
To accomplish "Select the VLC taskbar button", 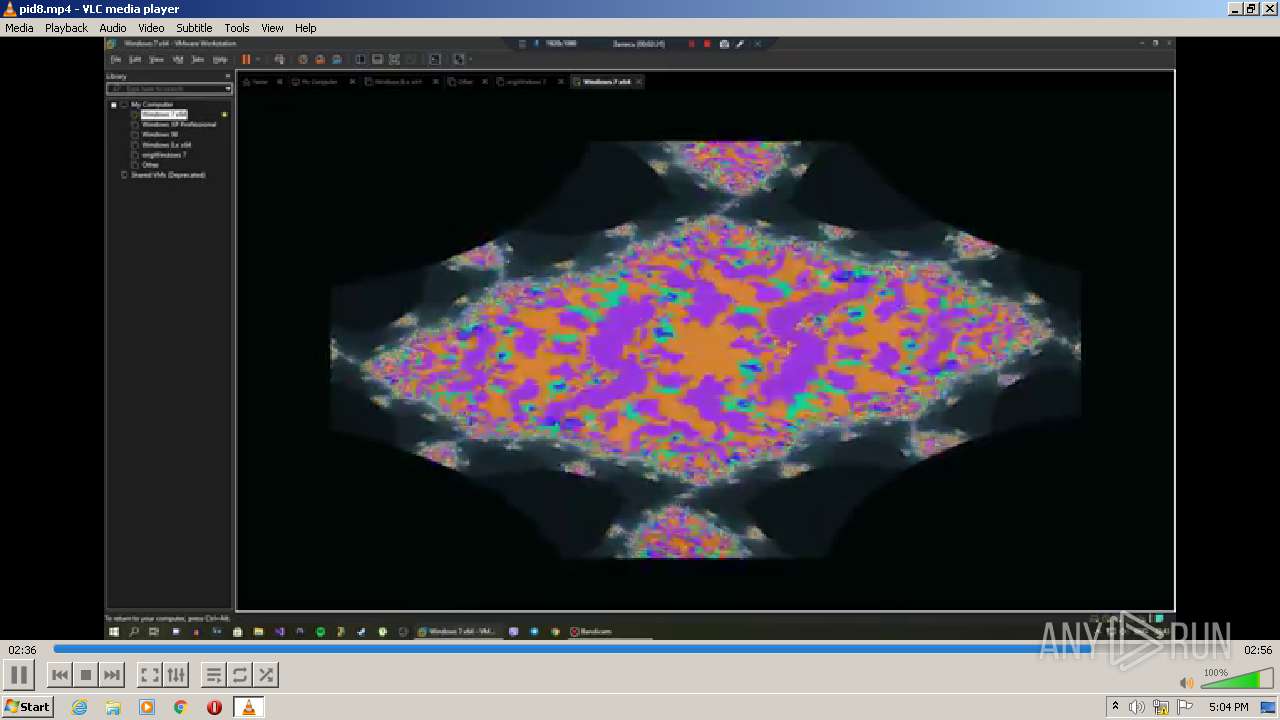I will [248, 707].
